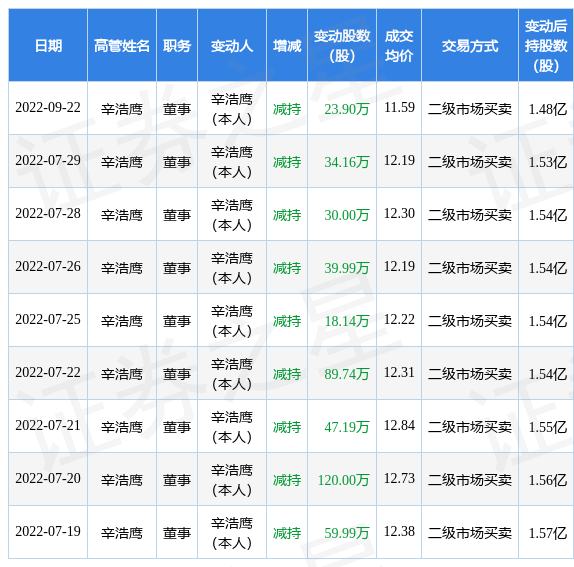
Task: Click 董事 in the 2022-07-28 row
Action: pos(177,215)
